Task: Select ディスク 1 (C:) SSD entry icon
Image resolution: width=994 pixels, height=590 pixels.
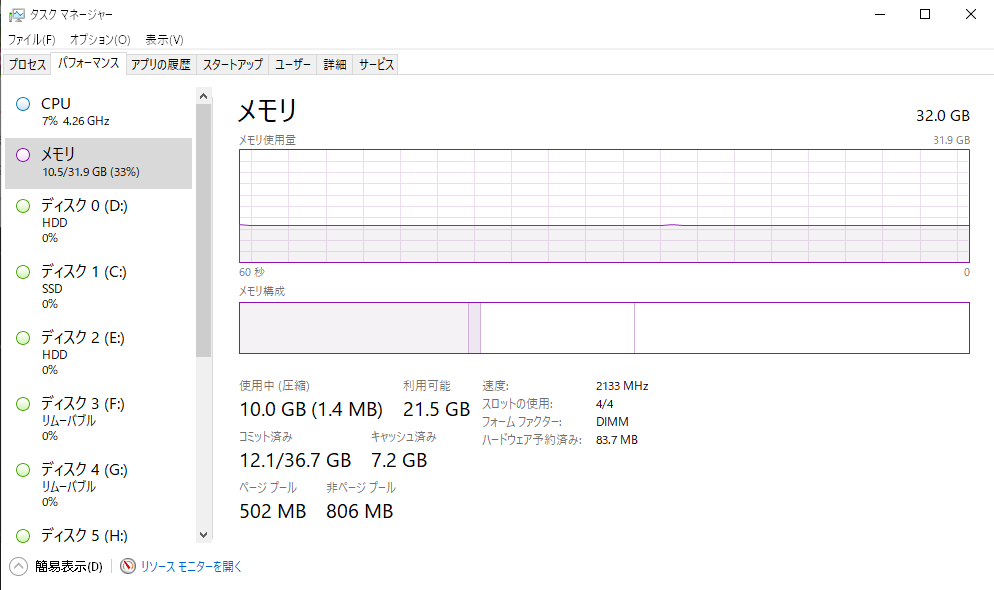Action: point(23,272)
